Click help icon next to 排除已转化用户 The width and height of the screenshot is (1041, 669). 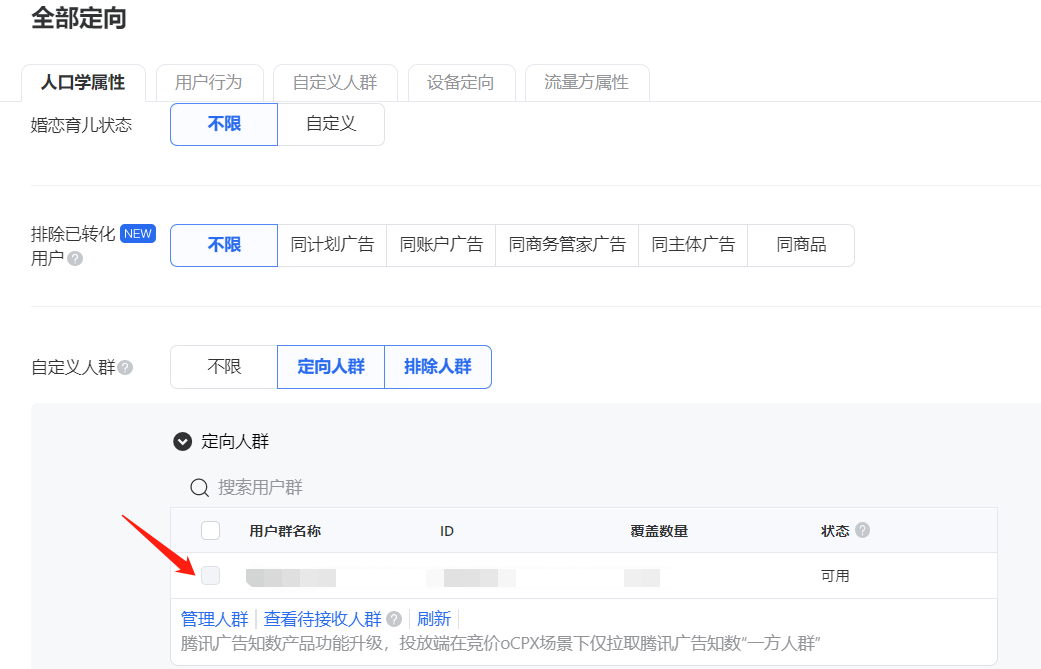(75, 258)
